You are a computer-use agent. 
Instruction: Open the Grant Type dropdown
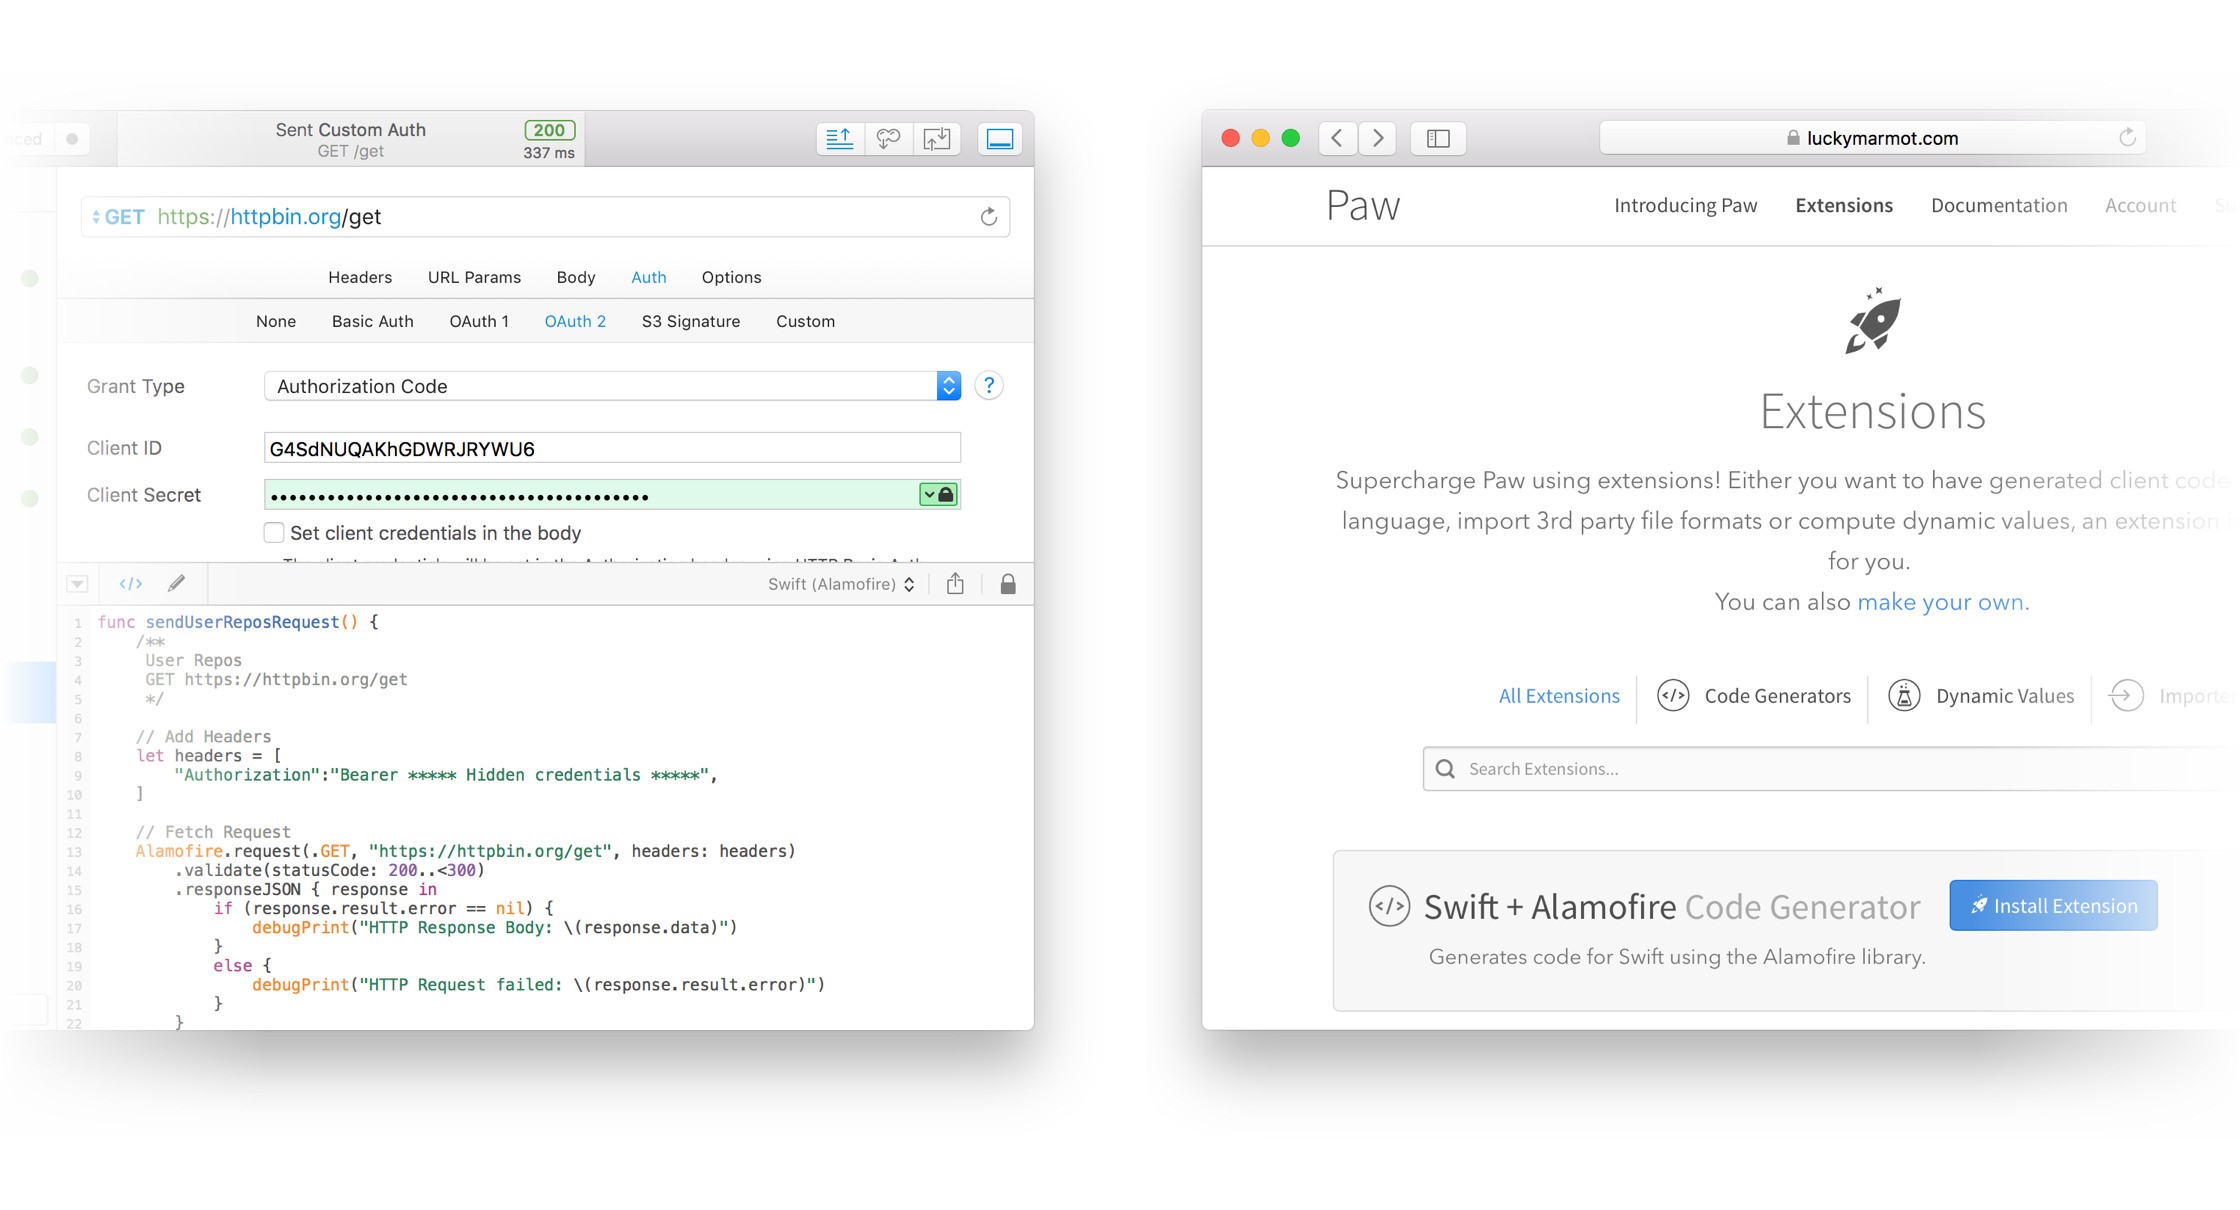612,386
